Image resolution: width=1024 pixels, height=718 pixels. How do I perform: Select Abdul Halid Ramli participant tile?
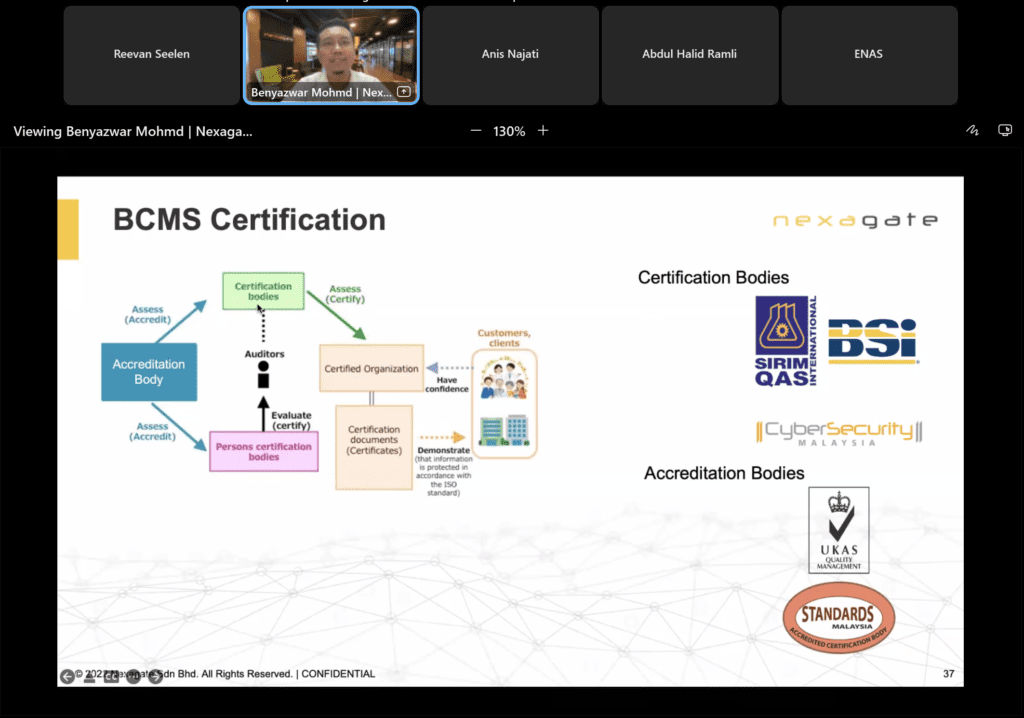pyautogui.click(x=689, y=55)
